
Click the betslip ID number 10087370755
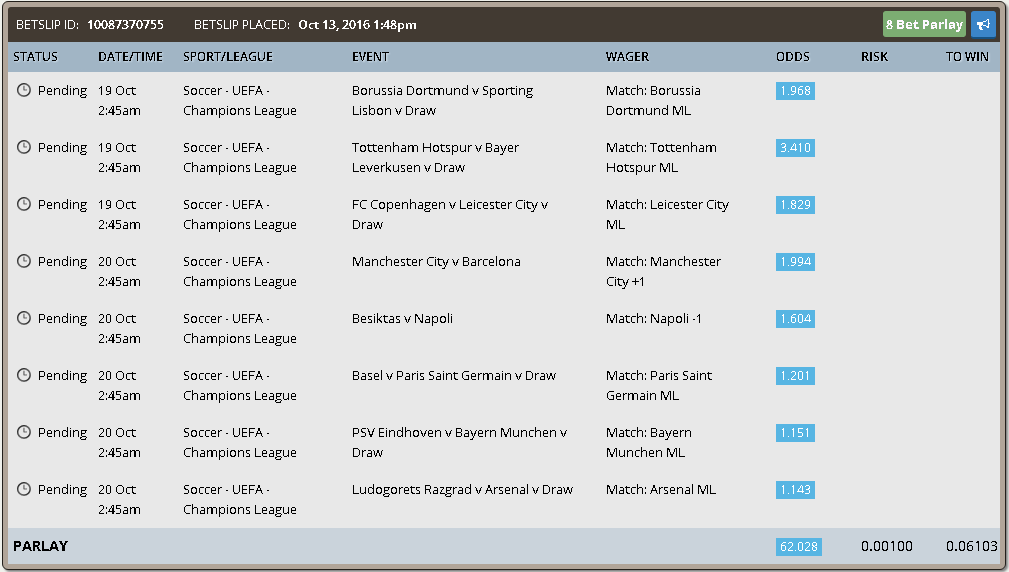(125, 24)
